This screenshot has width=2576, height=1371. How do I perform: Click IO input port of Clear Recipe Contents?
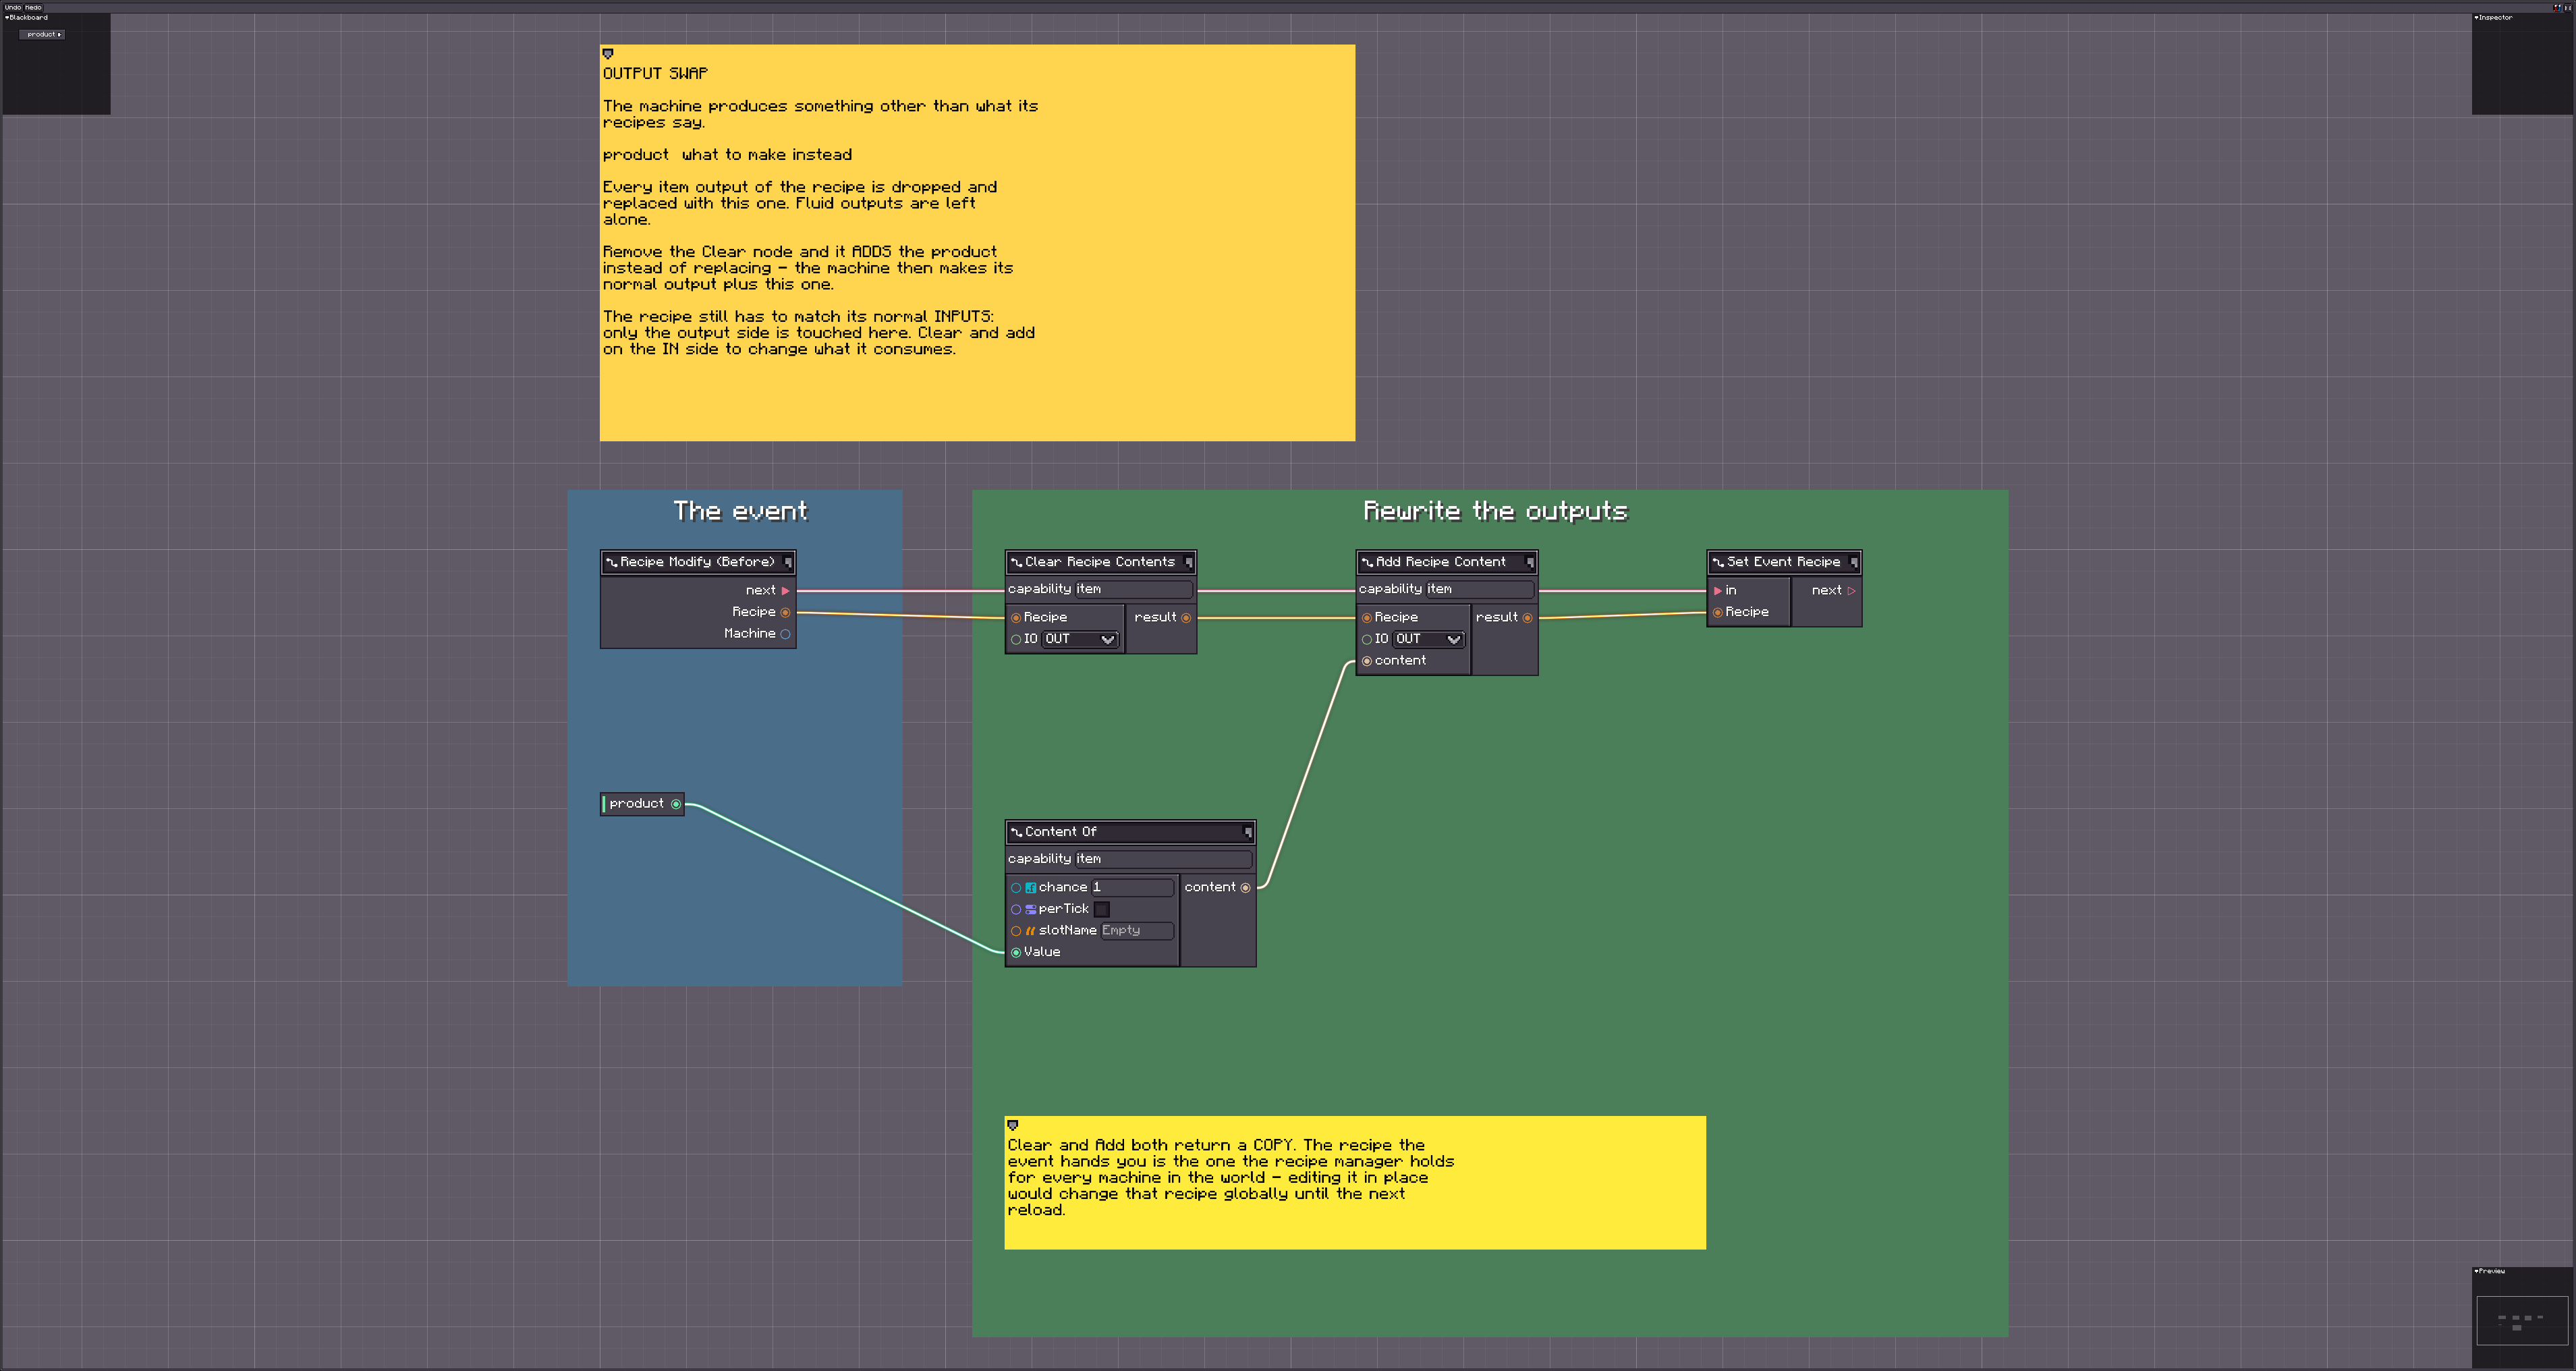tap(1016, 639)
